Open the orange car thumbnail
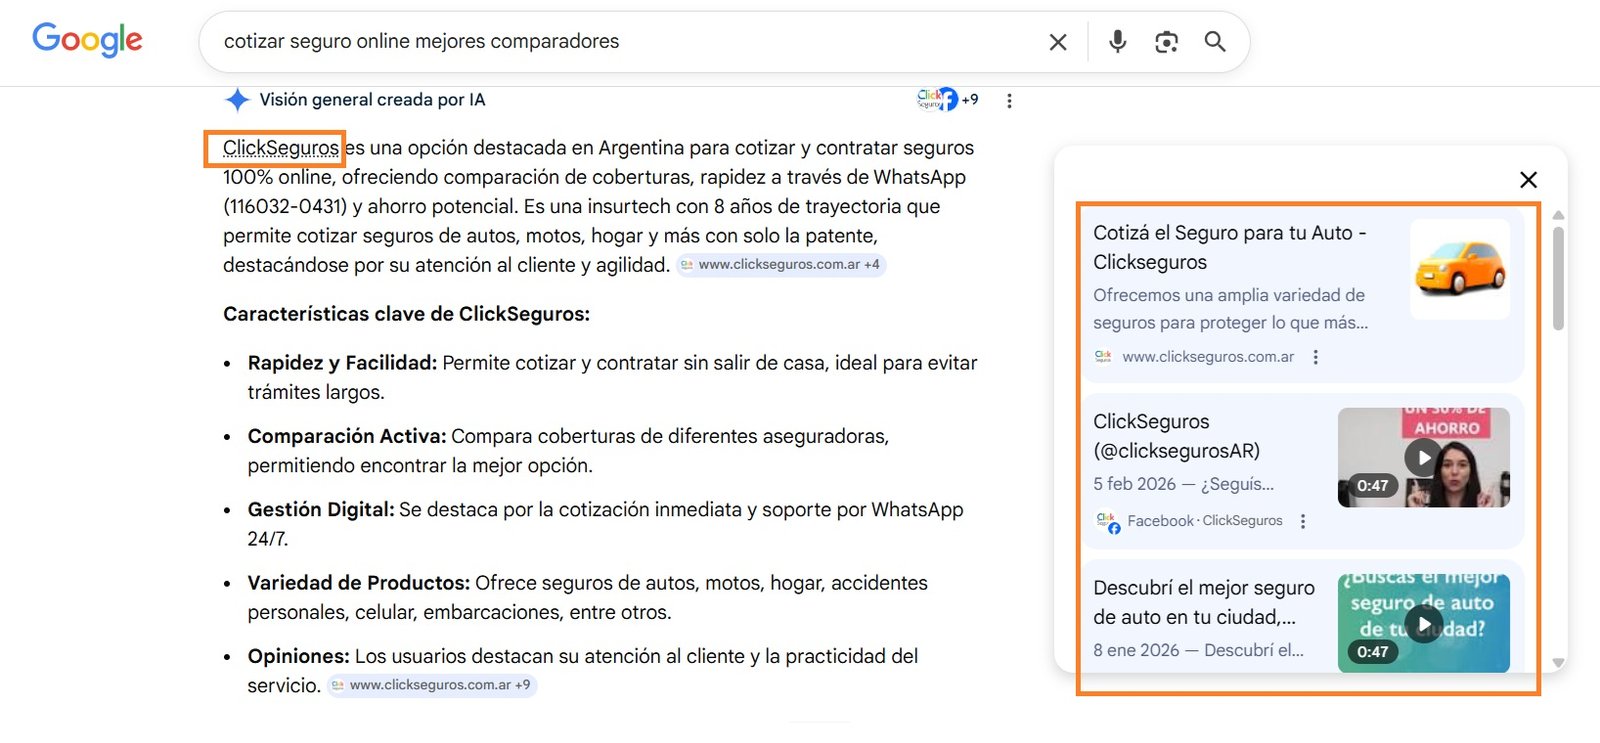 pyautogui.click(x=1459, y=269)
